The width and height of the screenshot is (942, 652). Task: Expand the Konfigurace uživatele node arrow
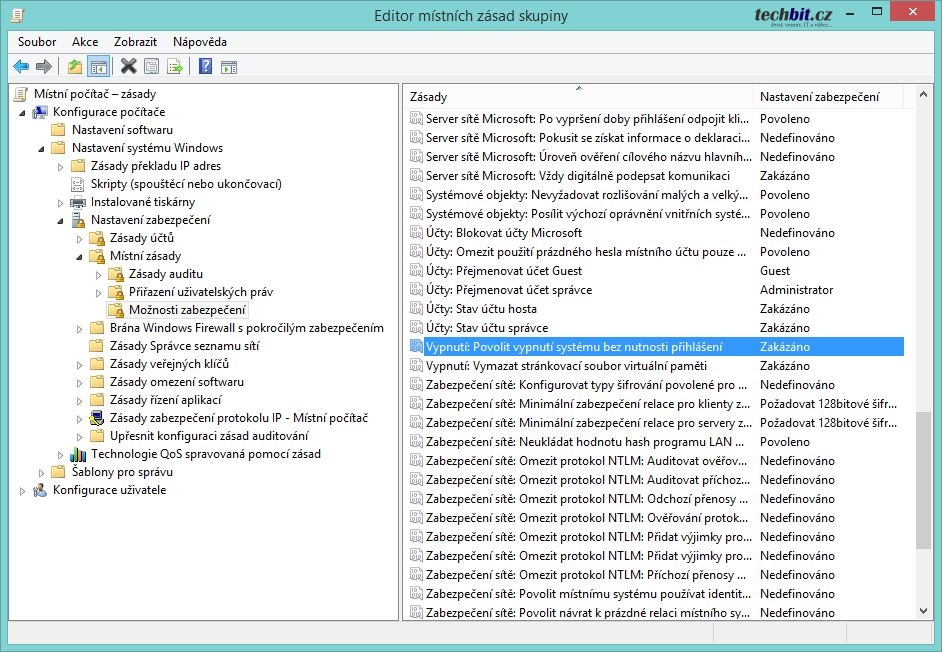coord(22,490)
